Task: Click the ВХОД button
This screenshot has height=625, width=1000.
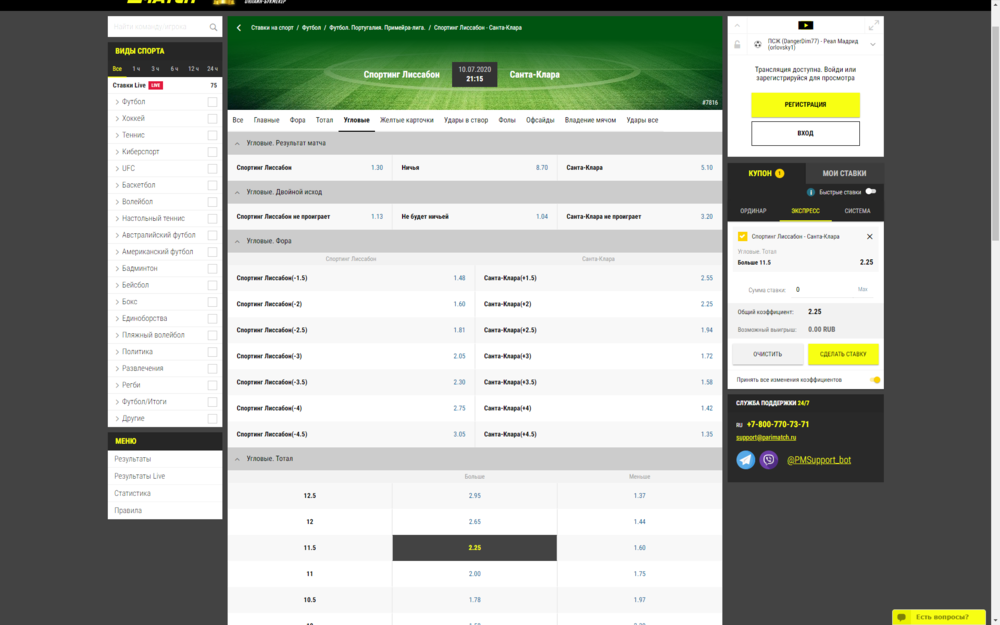Action: coord(805,133)
